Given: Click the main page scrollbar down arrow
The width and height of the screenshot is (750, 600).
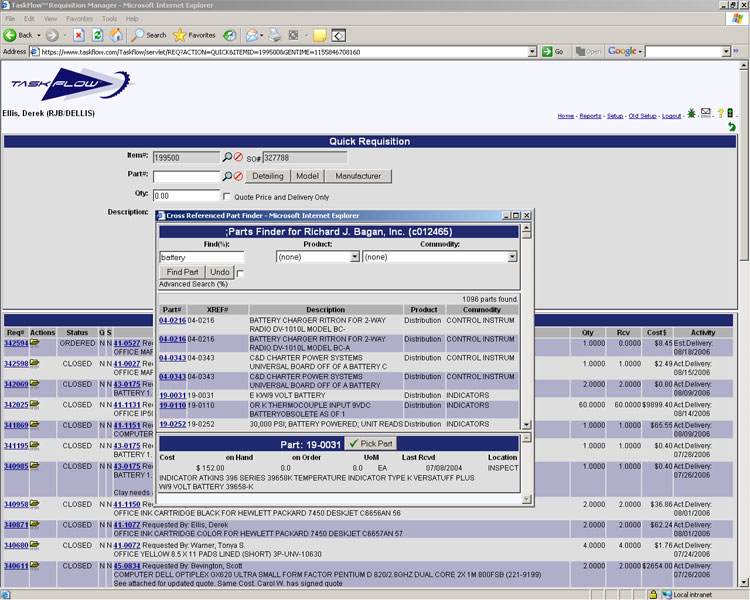Looking at the screenshot, I should coord(743,582).
